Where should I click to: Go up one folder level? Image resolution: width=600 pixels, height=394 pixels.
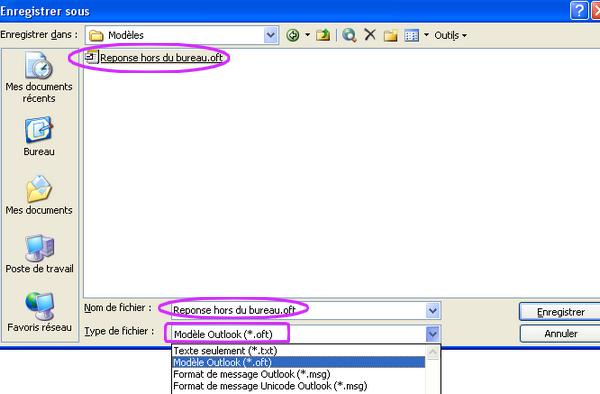tap(323, 35)
